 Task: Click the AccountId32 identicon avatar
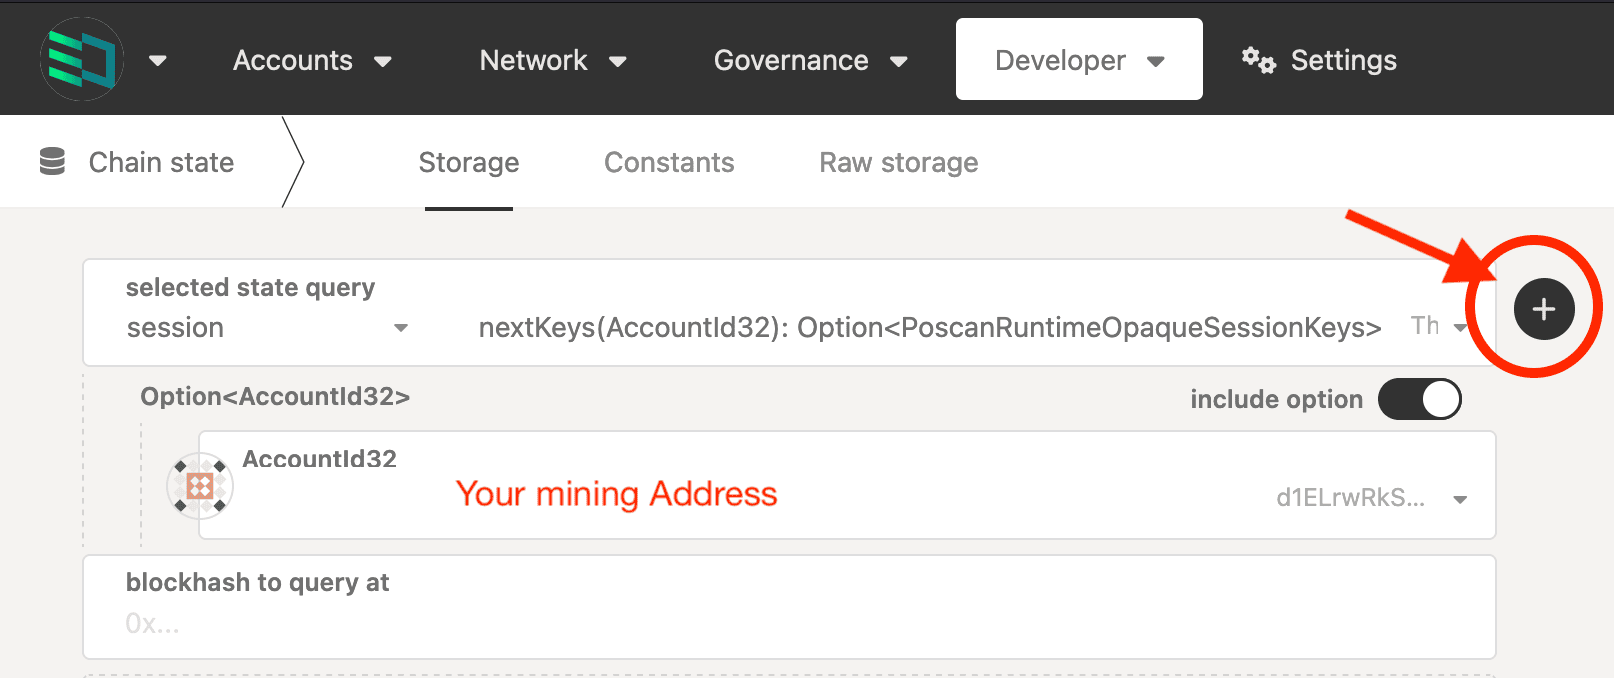click(x=200, y=486)
